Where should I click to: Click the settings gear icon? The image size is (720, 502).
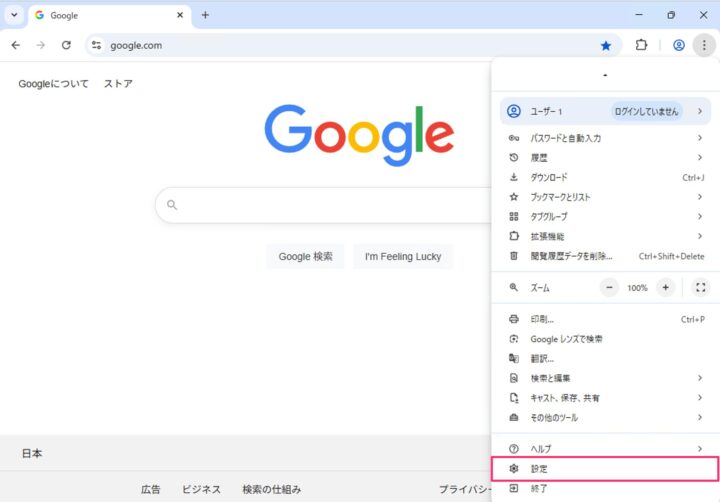(514, 469)
